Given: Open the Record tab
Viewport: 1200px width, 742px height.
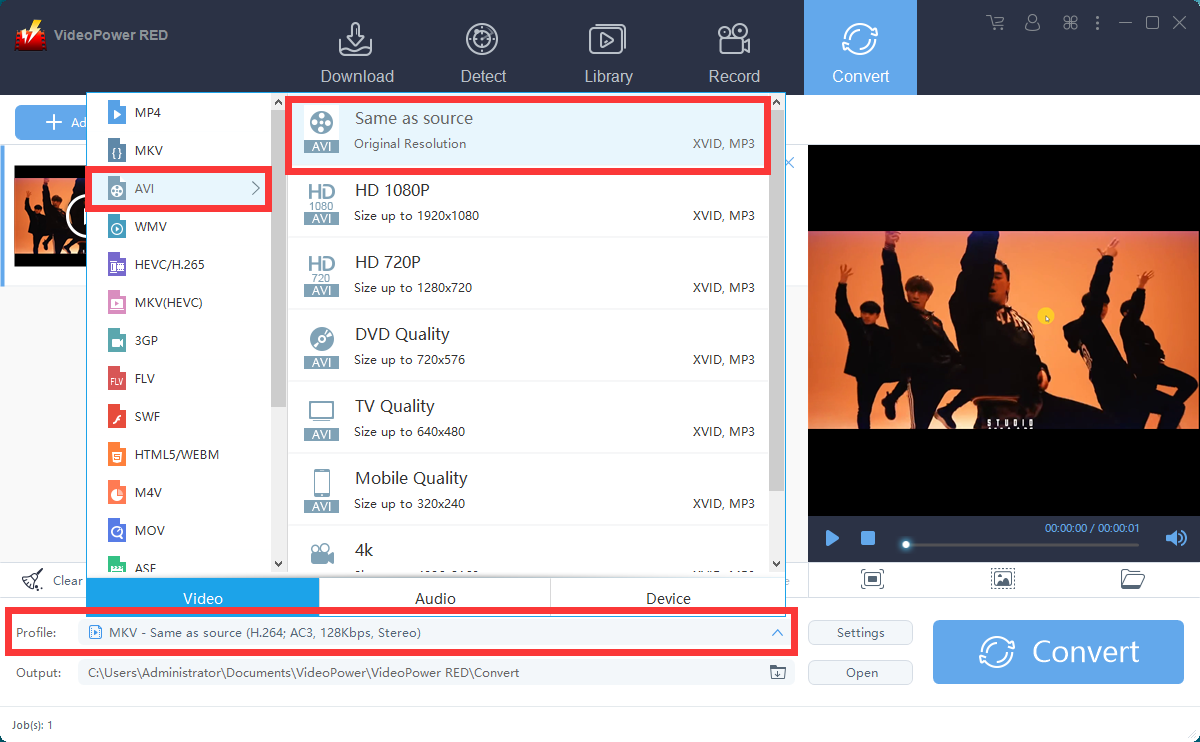Looking at the screenshot, I should pos(734,52).
